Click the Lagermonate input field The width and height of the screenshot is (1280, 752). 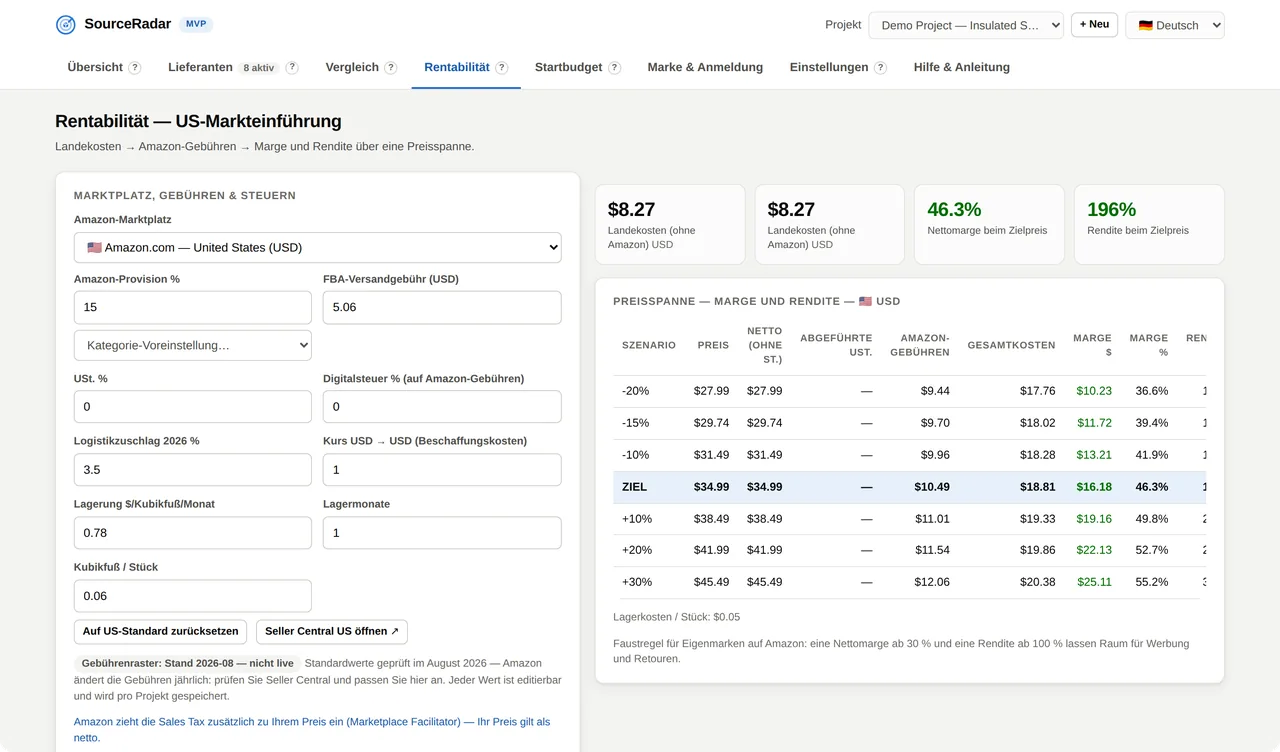[442, 532]
